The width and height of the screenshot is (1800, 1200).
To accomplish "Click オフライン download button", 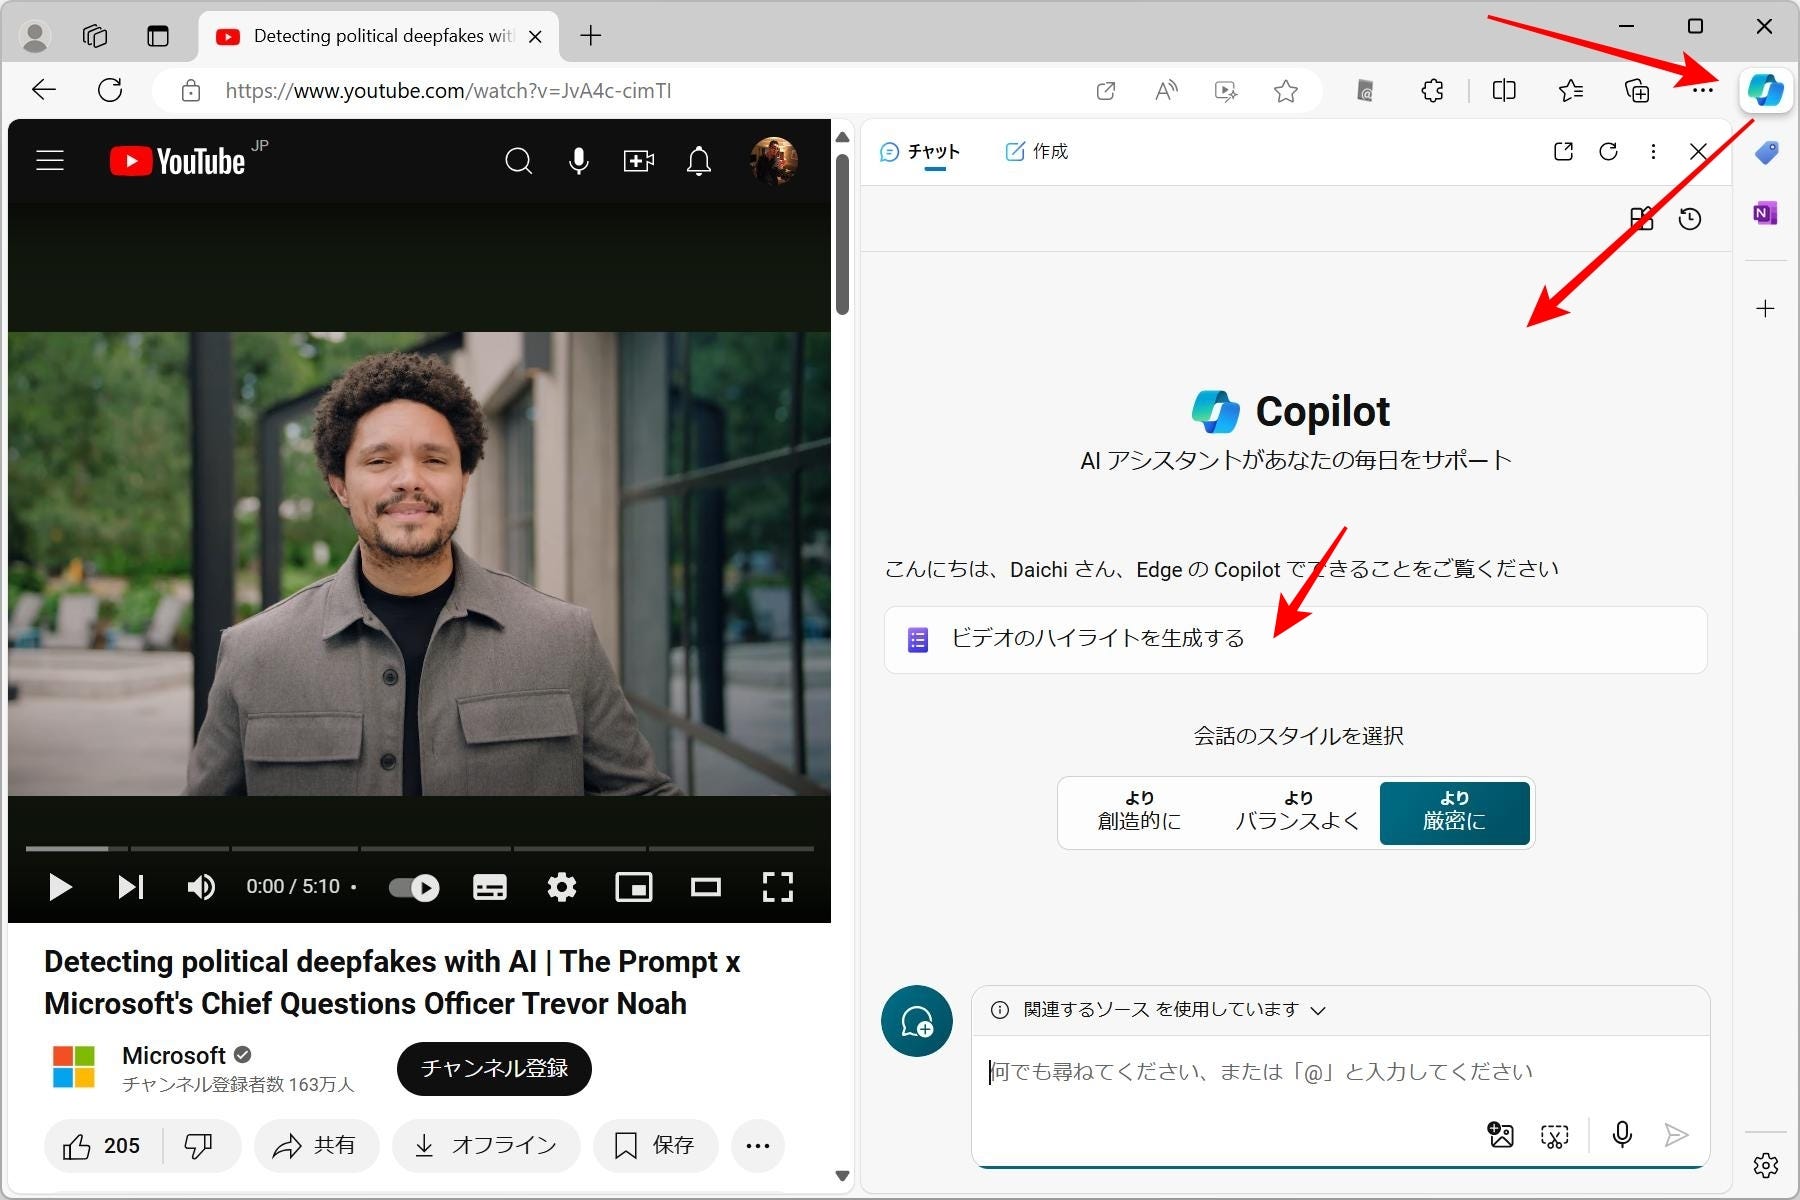I will (x=486, y=1146).
